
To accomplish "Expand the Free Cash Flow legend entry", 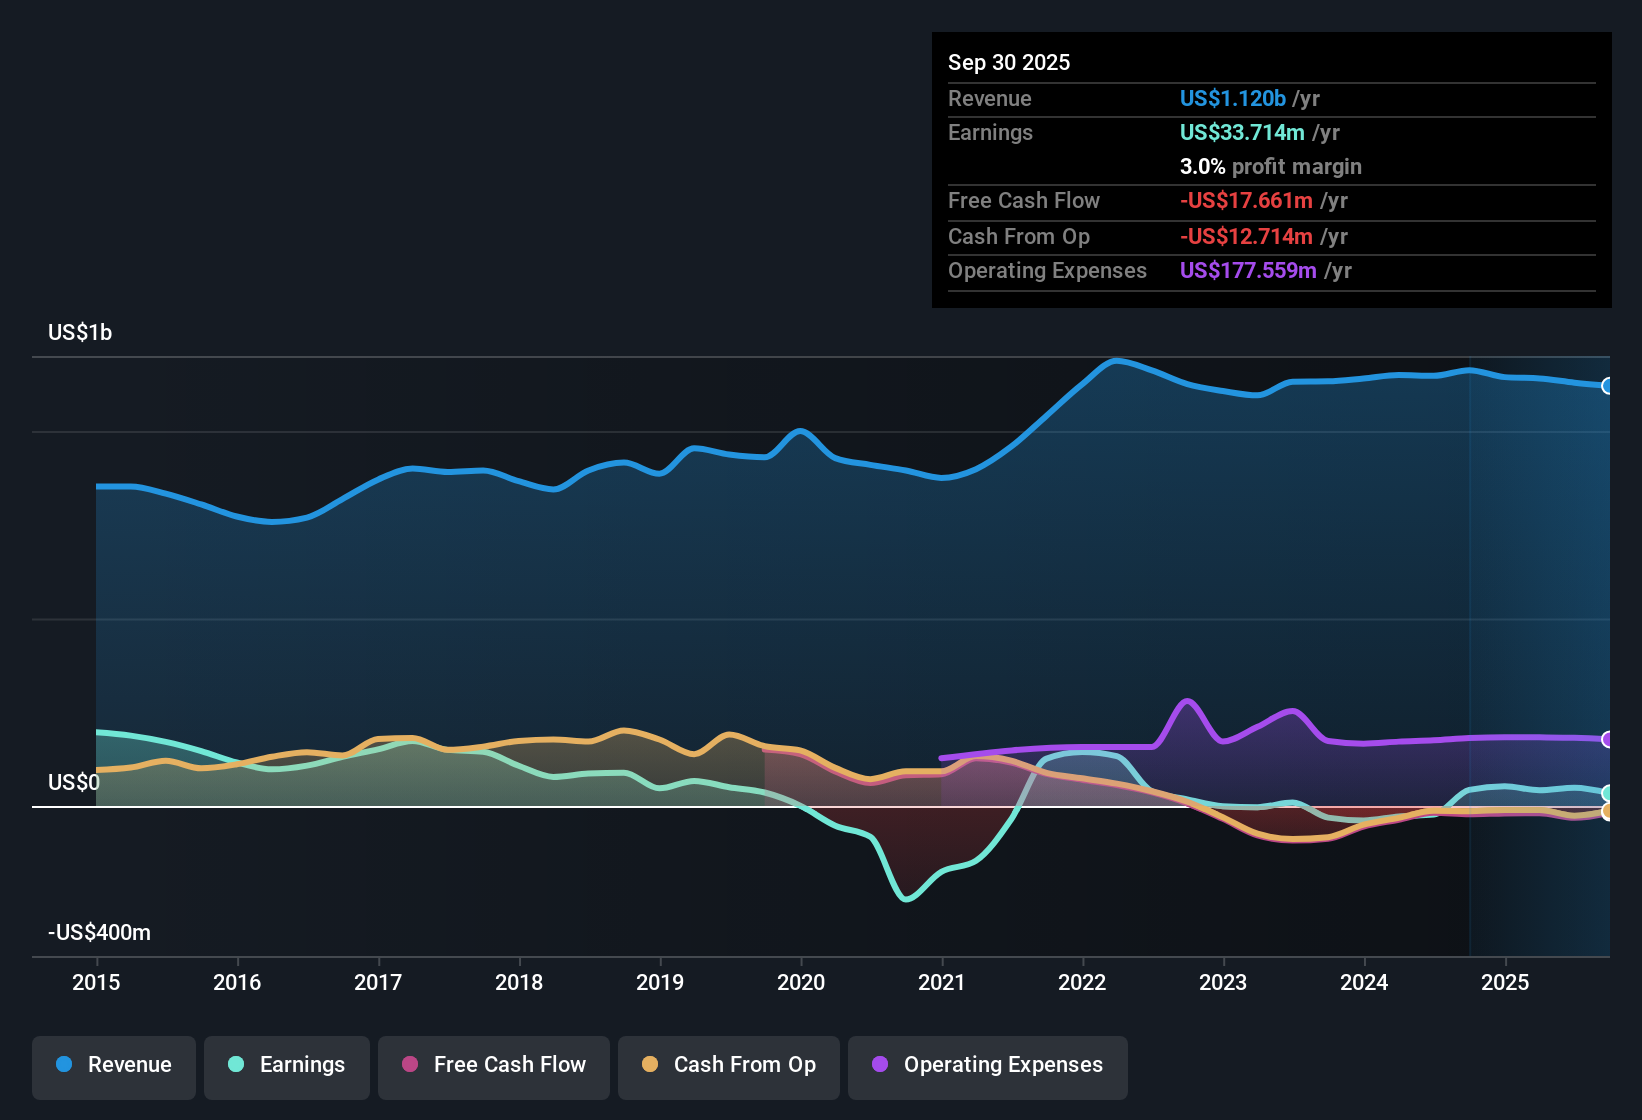I will coord(493,1067).
